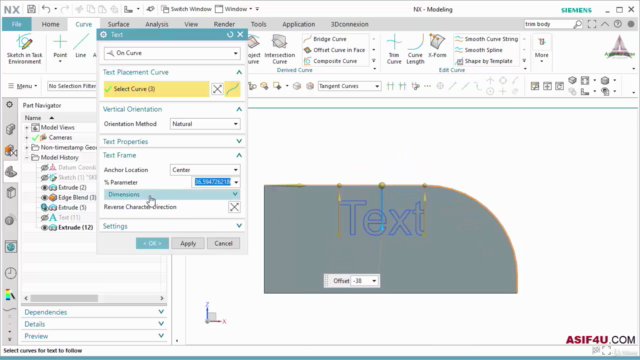
Task: Click Smooth Spline tool
Action: click(x=479, y=50)
